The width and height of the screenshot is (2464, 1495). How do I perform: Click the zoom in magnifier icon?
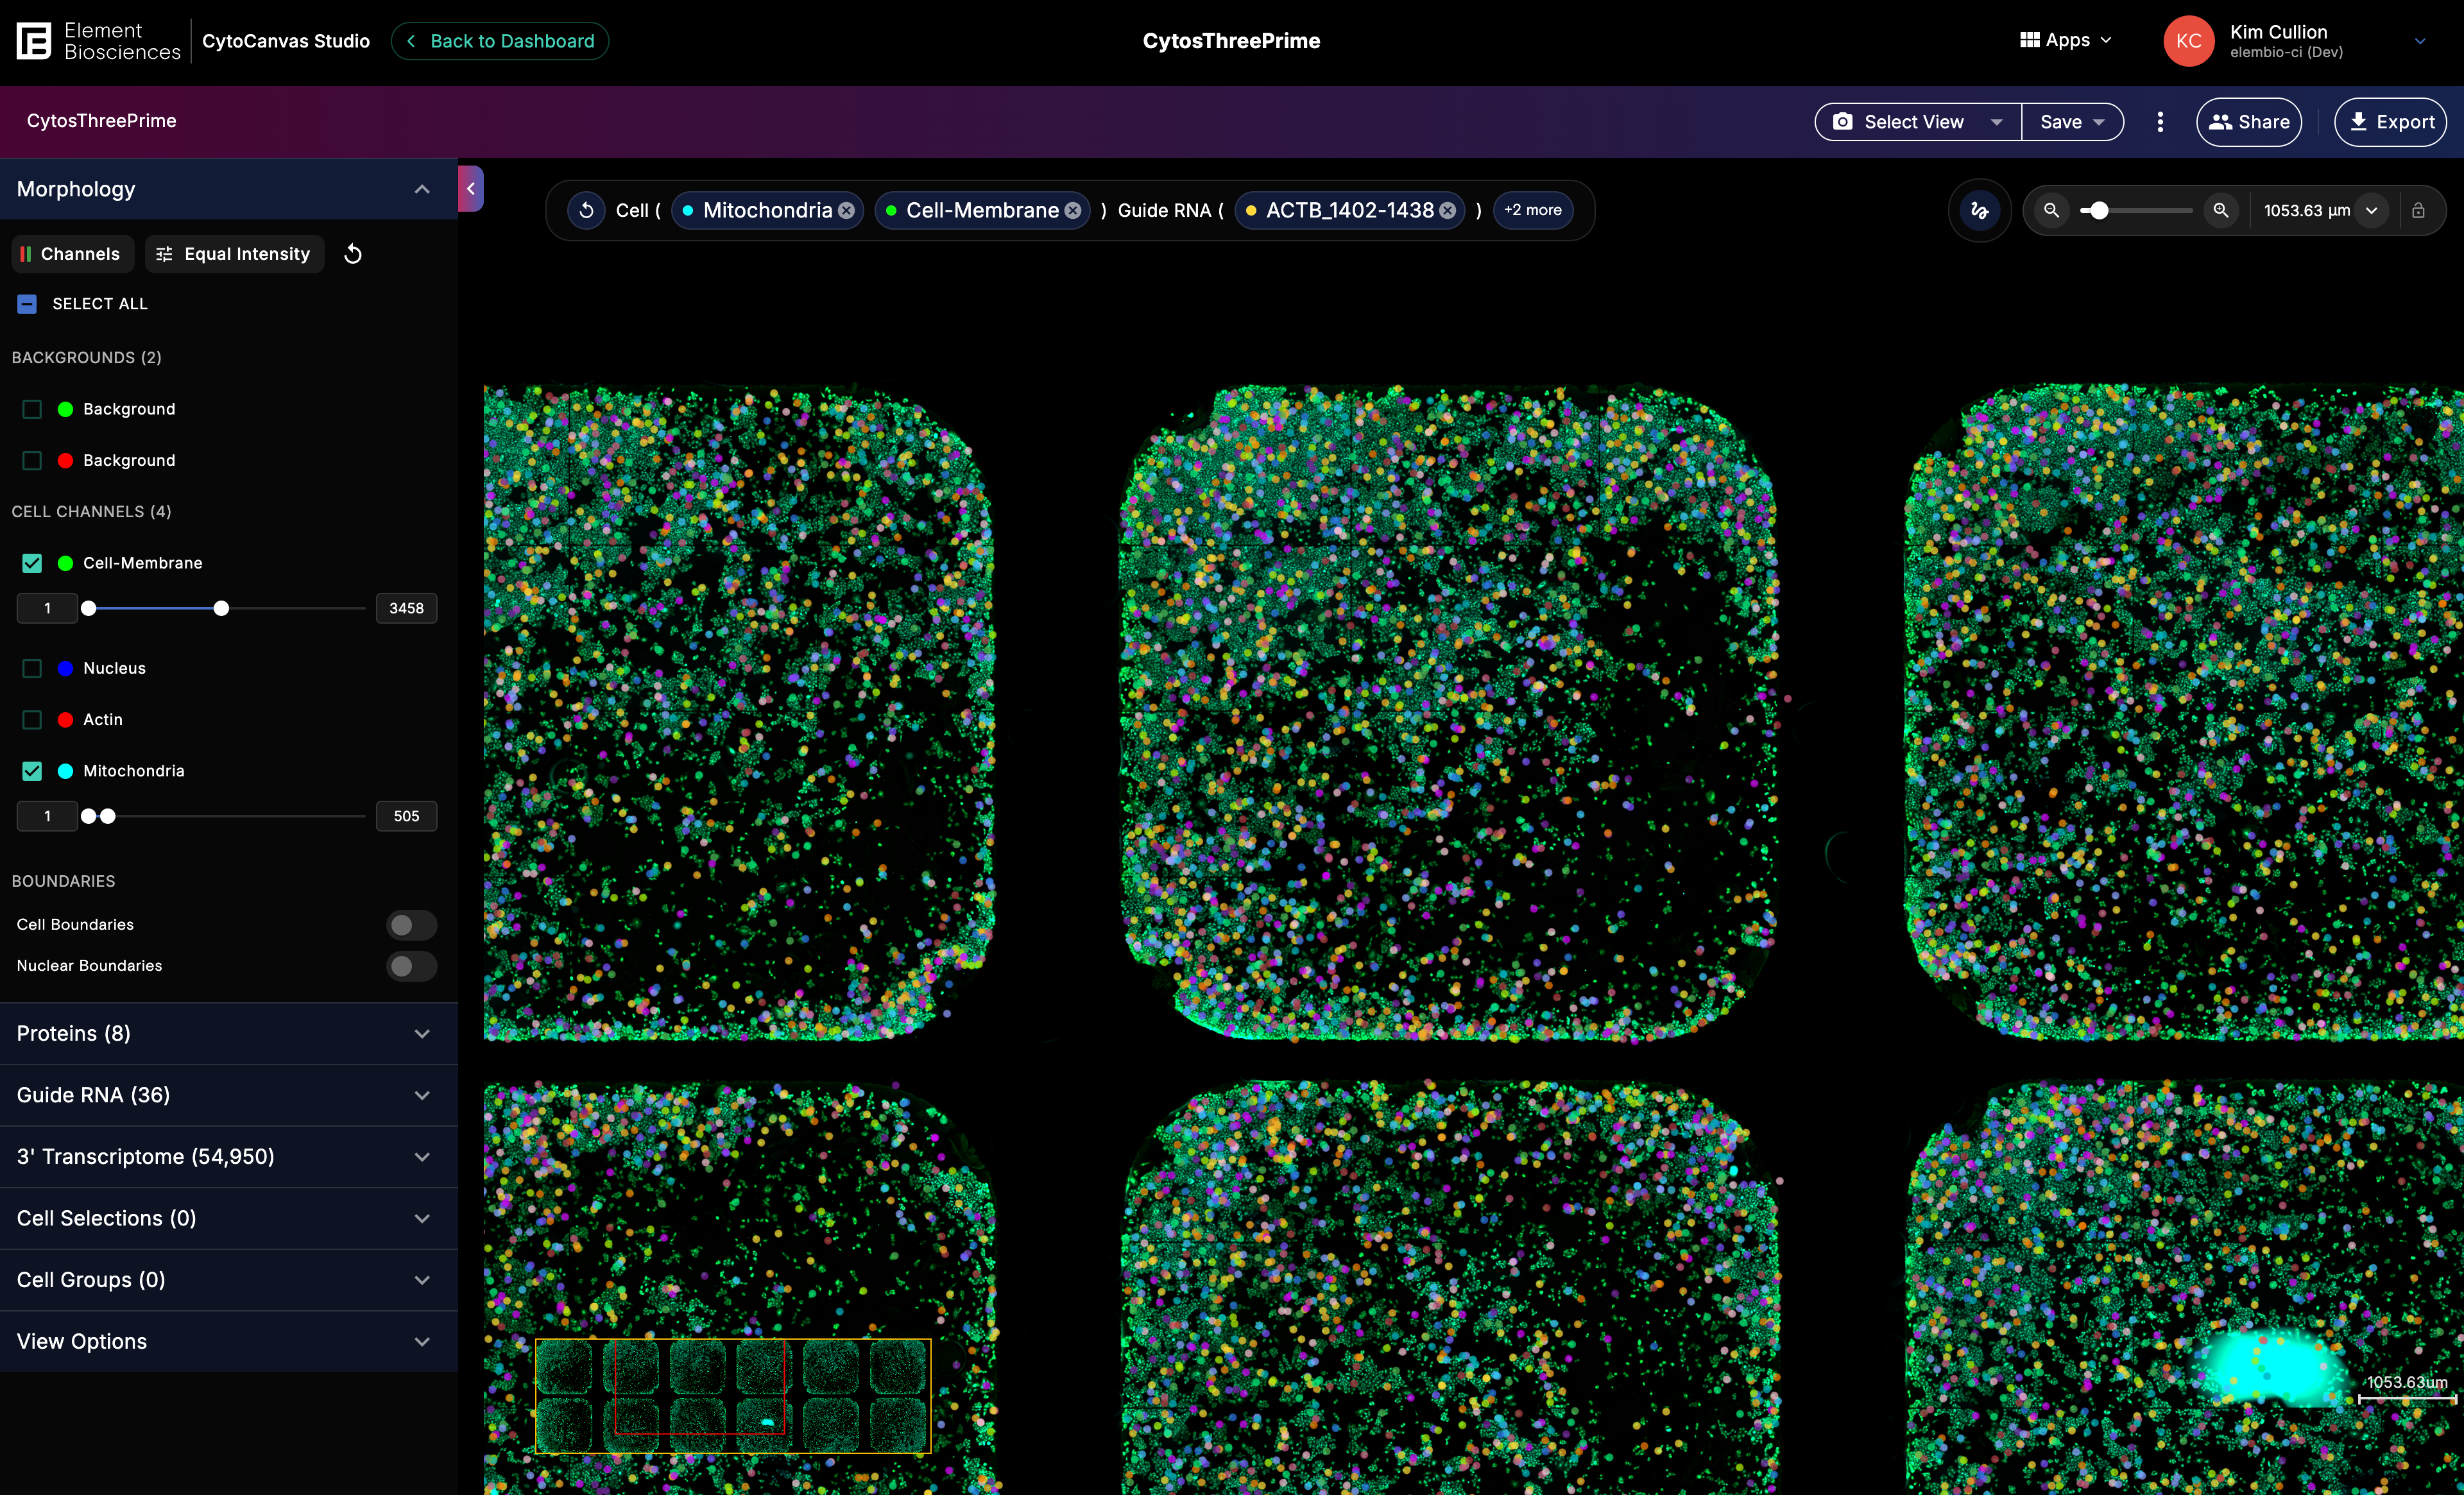2221,210
